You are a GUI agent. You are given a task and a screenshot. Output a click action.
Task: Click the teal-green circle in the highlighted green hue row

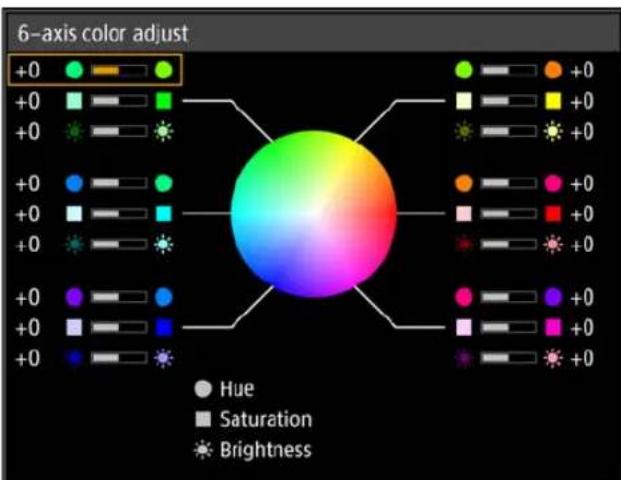[74, 70]
